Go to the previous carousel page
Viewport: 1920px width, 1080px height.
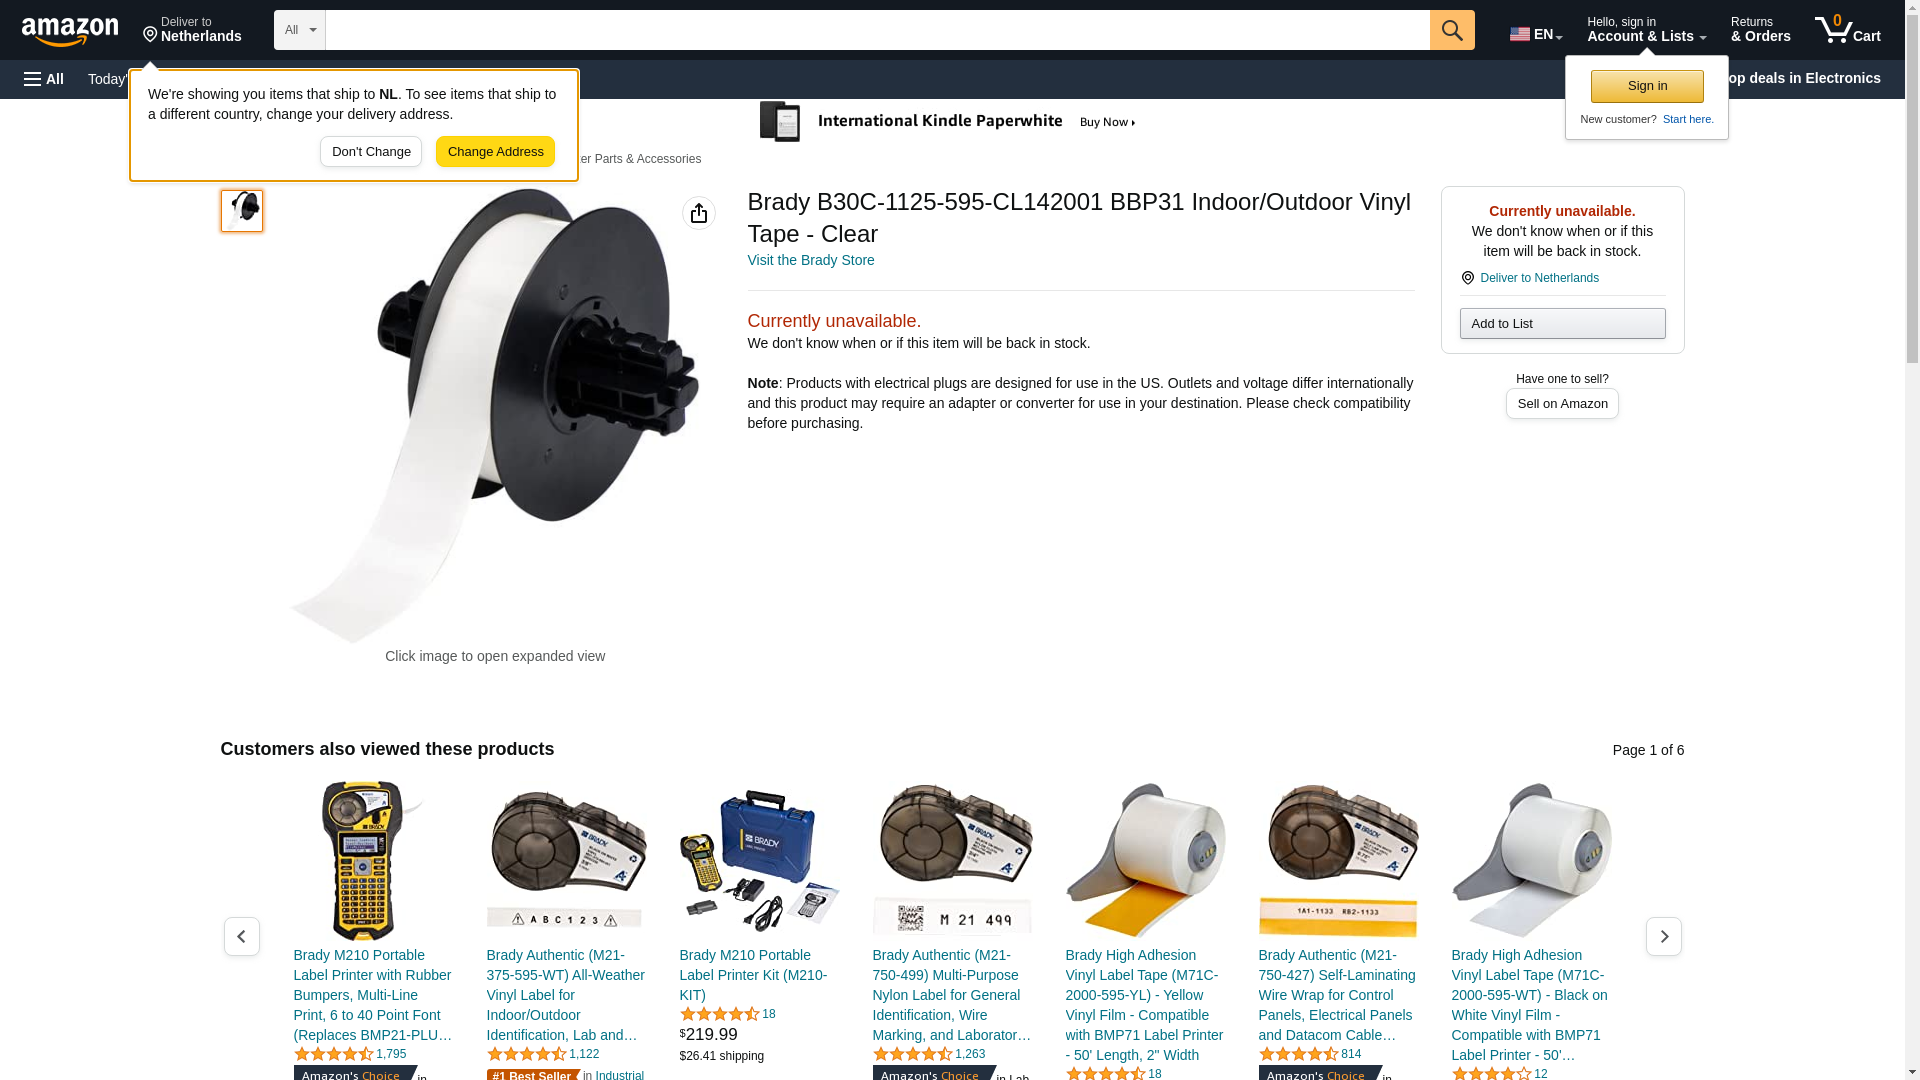tap(242, 937)
